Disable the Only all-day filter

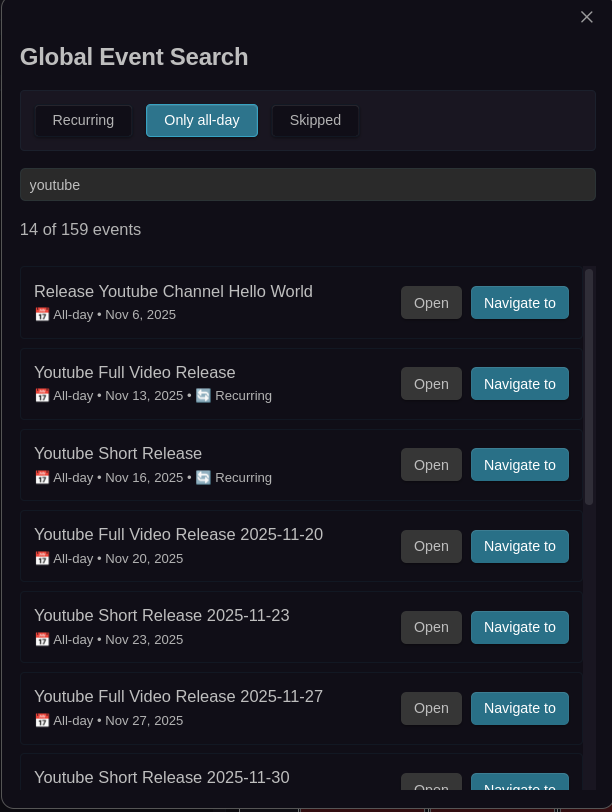click(x=202, y=121)
